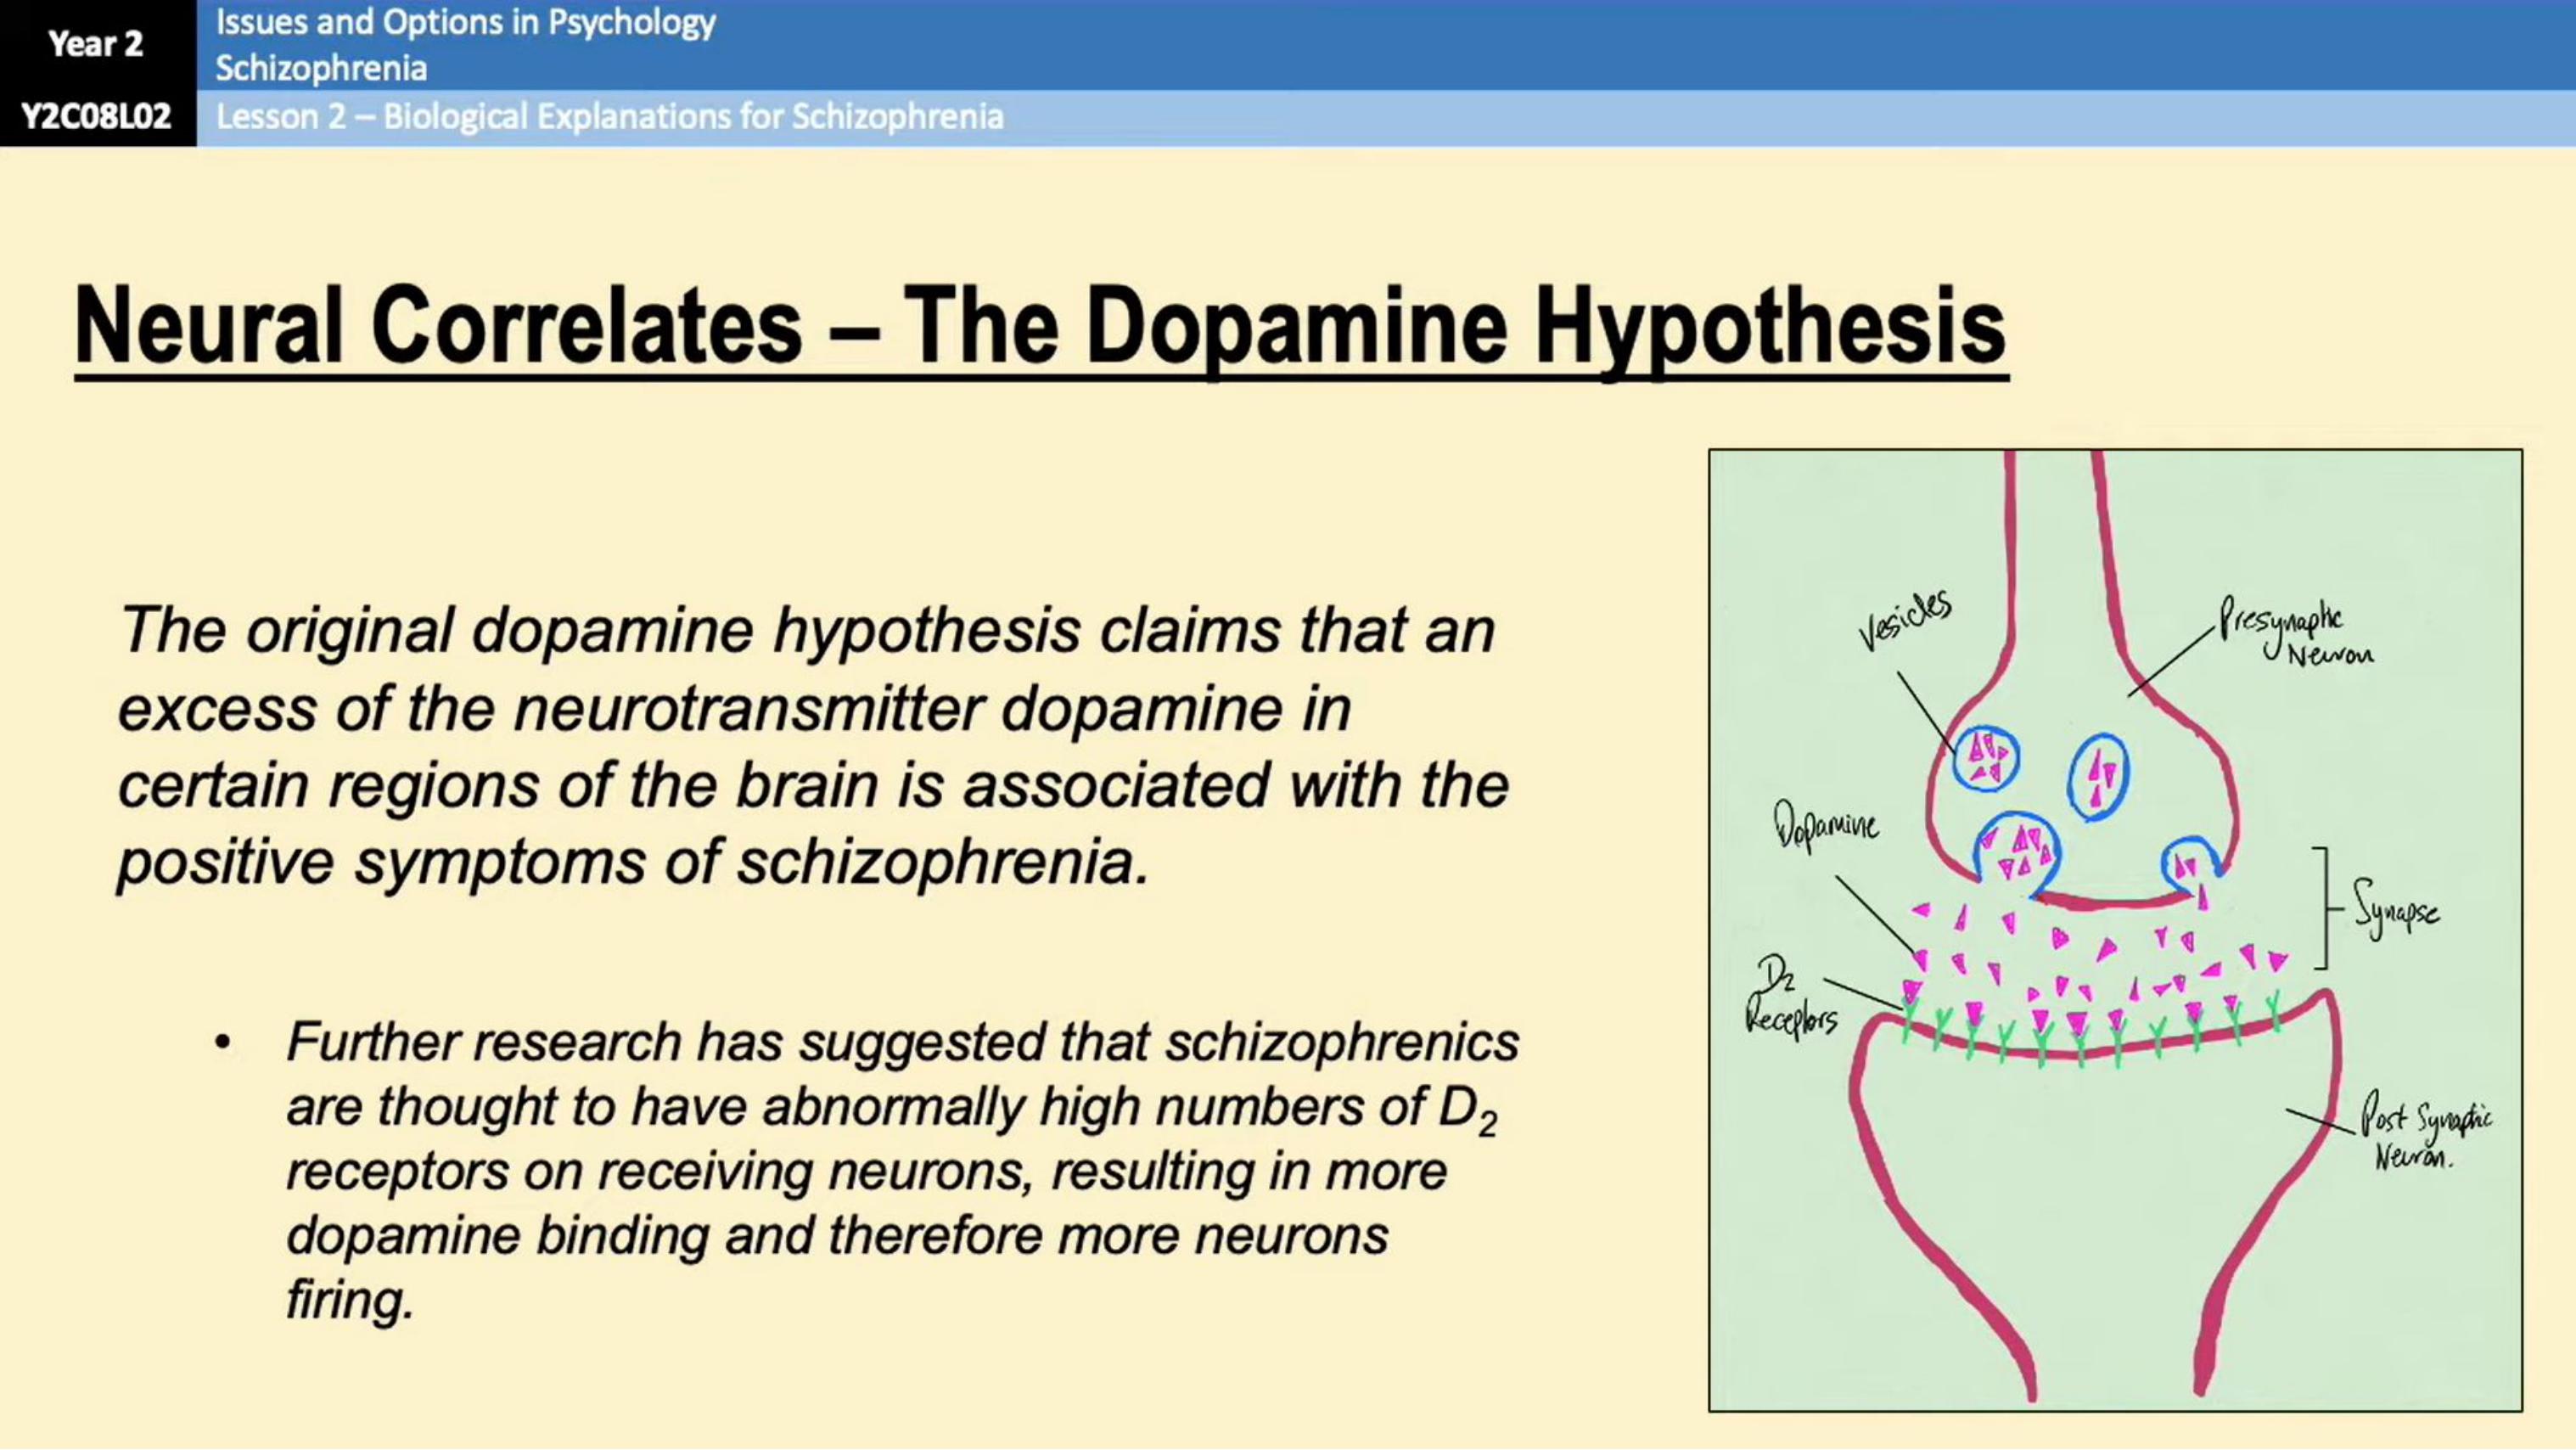This screenshot has height=1450, width=2576.
Task: Click the bullet marker before Further research
Action: coord(223,1042)
